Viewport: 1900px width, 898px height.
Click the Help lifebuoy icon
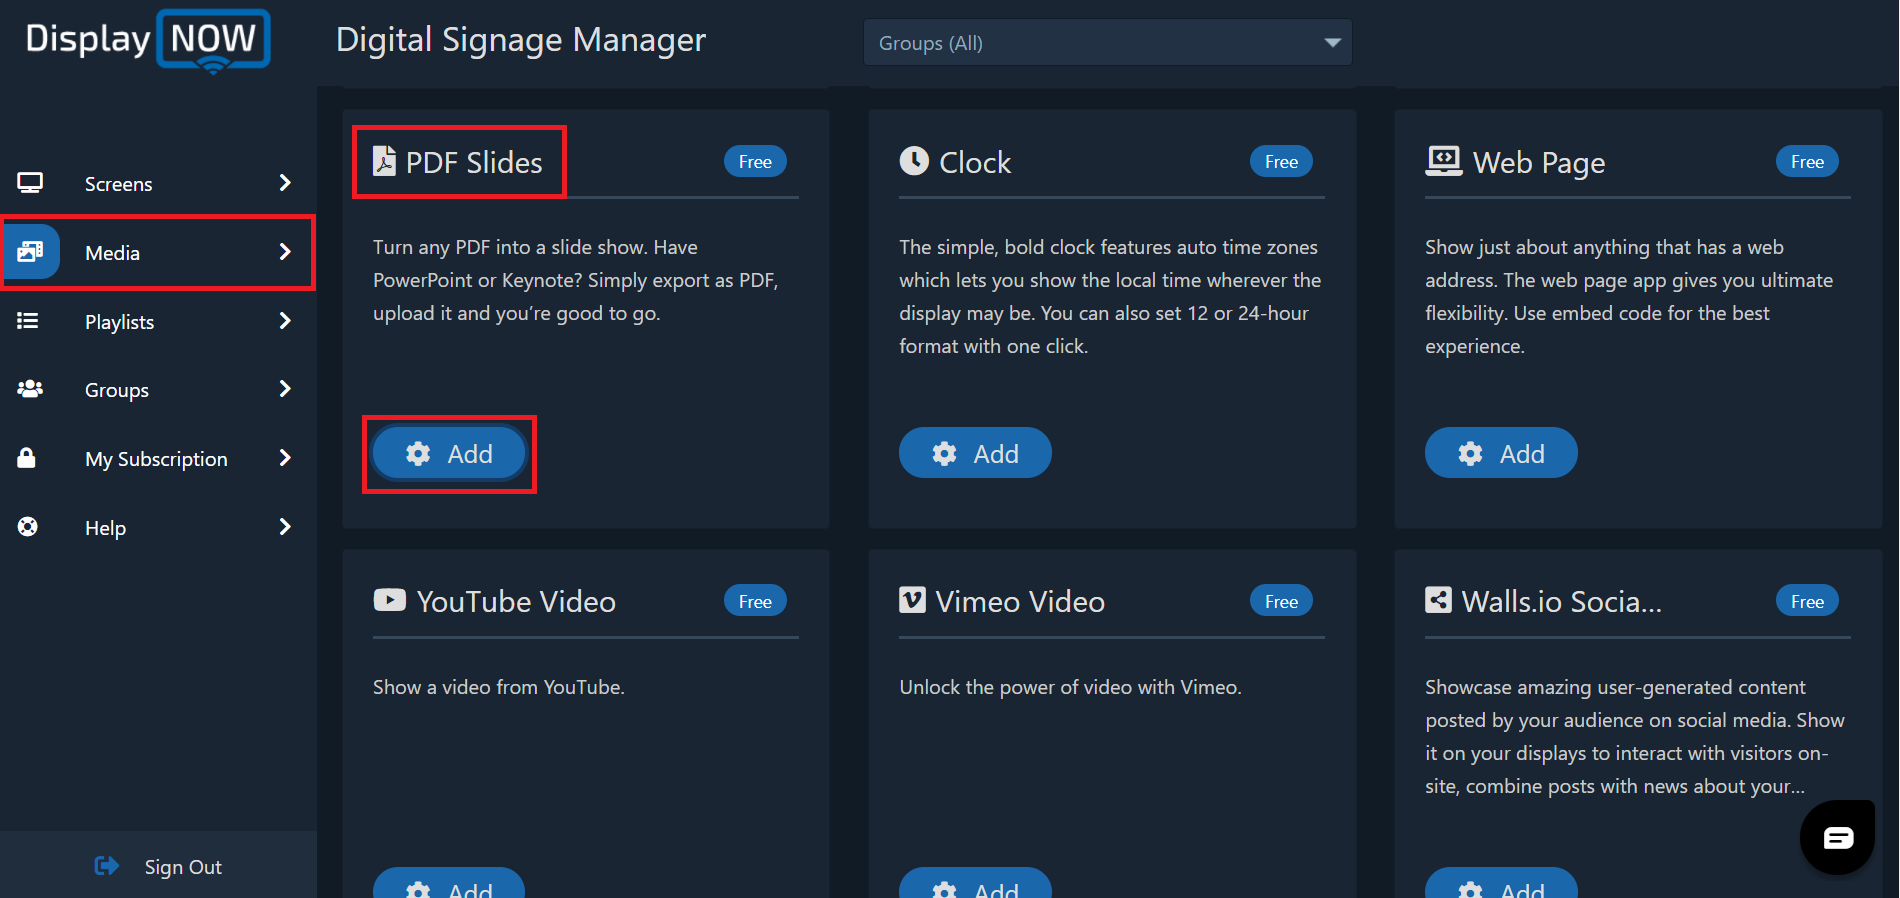coord(28,527)
